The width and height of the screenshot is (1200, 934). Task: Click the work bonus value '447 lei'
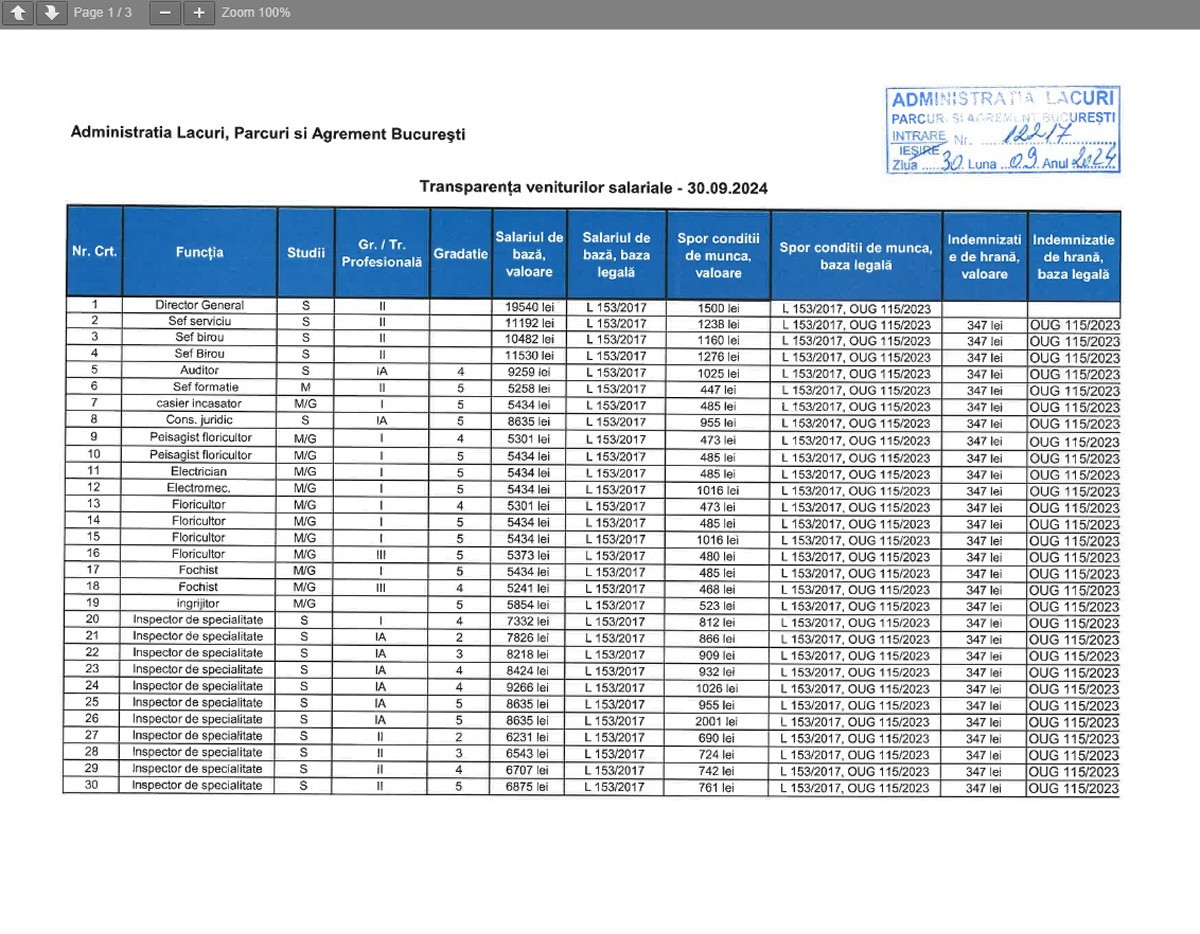point(718,389)
